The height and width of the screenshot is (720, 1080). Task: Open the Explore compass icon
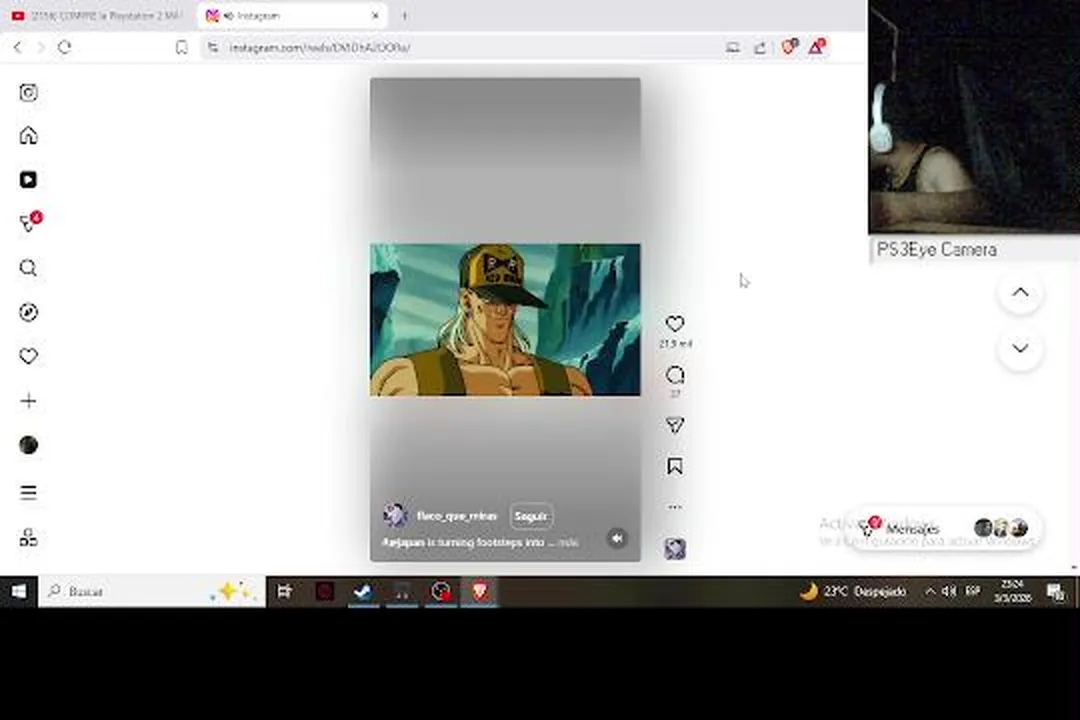[28, 312]
